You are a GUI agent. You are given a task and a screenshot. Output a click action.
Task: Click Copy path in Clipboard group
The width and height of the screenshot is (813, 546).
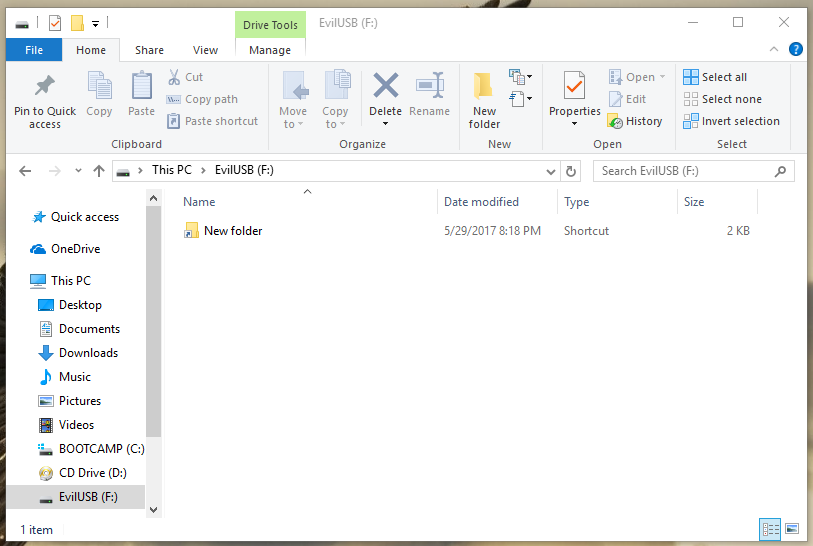pyautogui.click(x=202, y=99)
